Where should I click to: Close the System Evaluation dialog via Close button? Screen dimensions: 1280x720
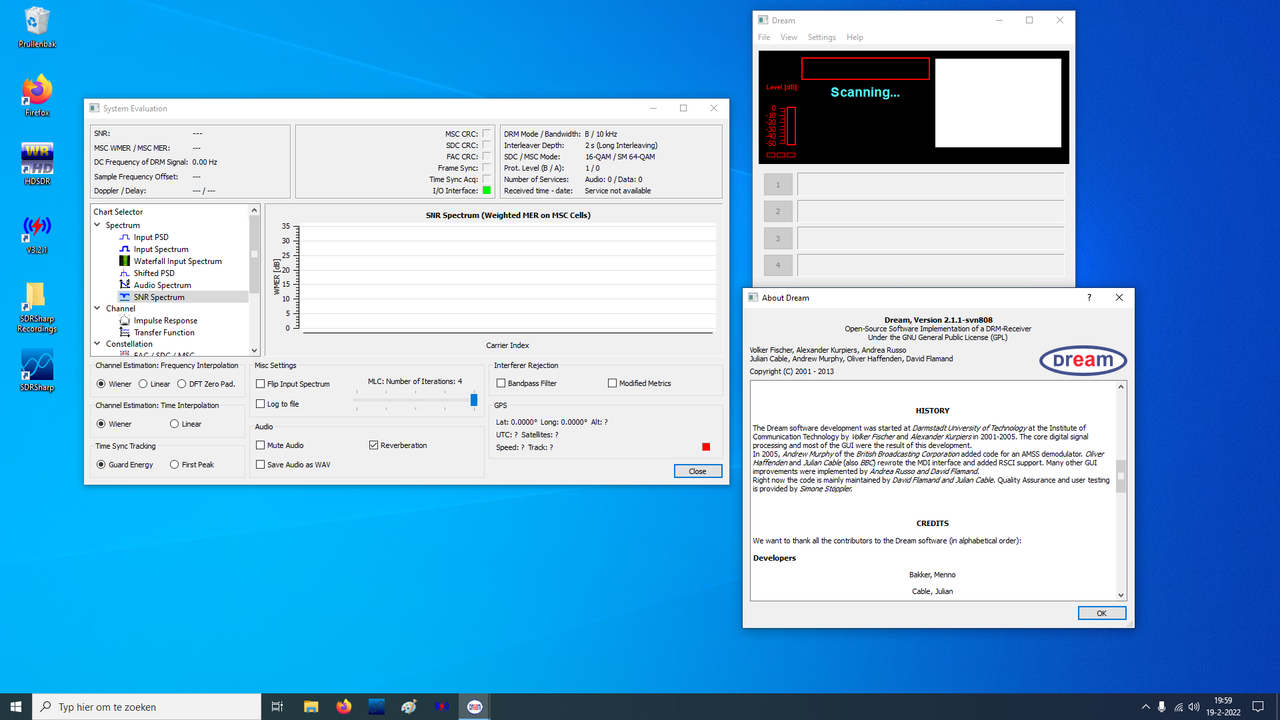pyautogui.click(x=697, y=471)
